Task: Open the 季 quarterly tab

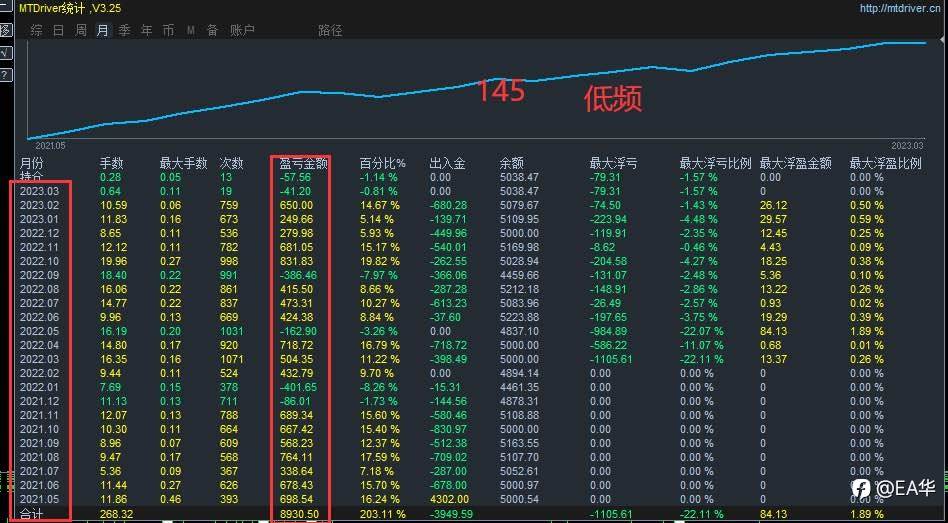Action: click(x=125, y=30)
